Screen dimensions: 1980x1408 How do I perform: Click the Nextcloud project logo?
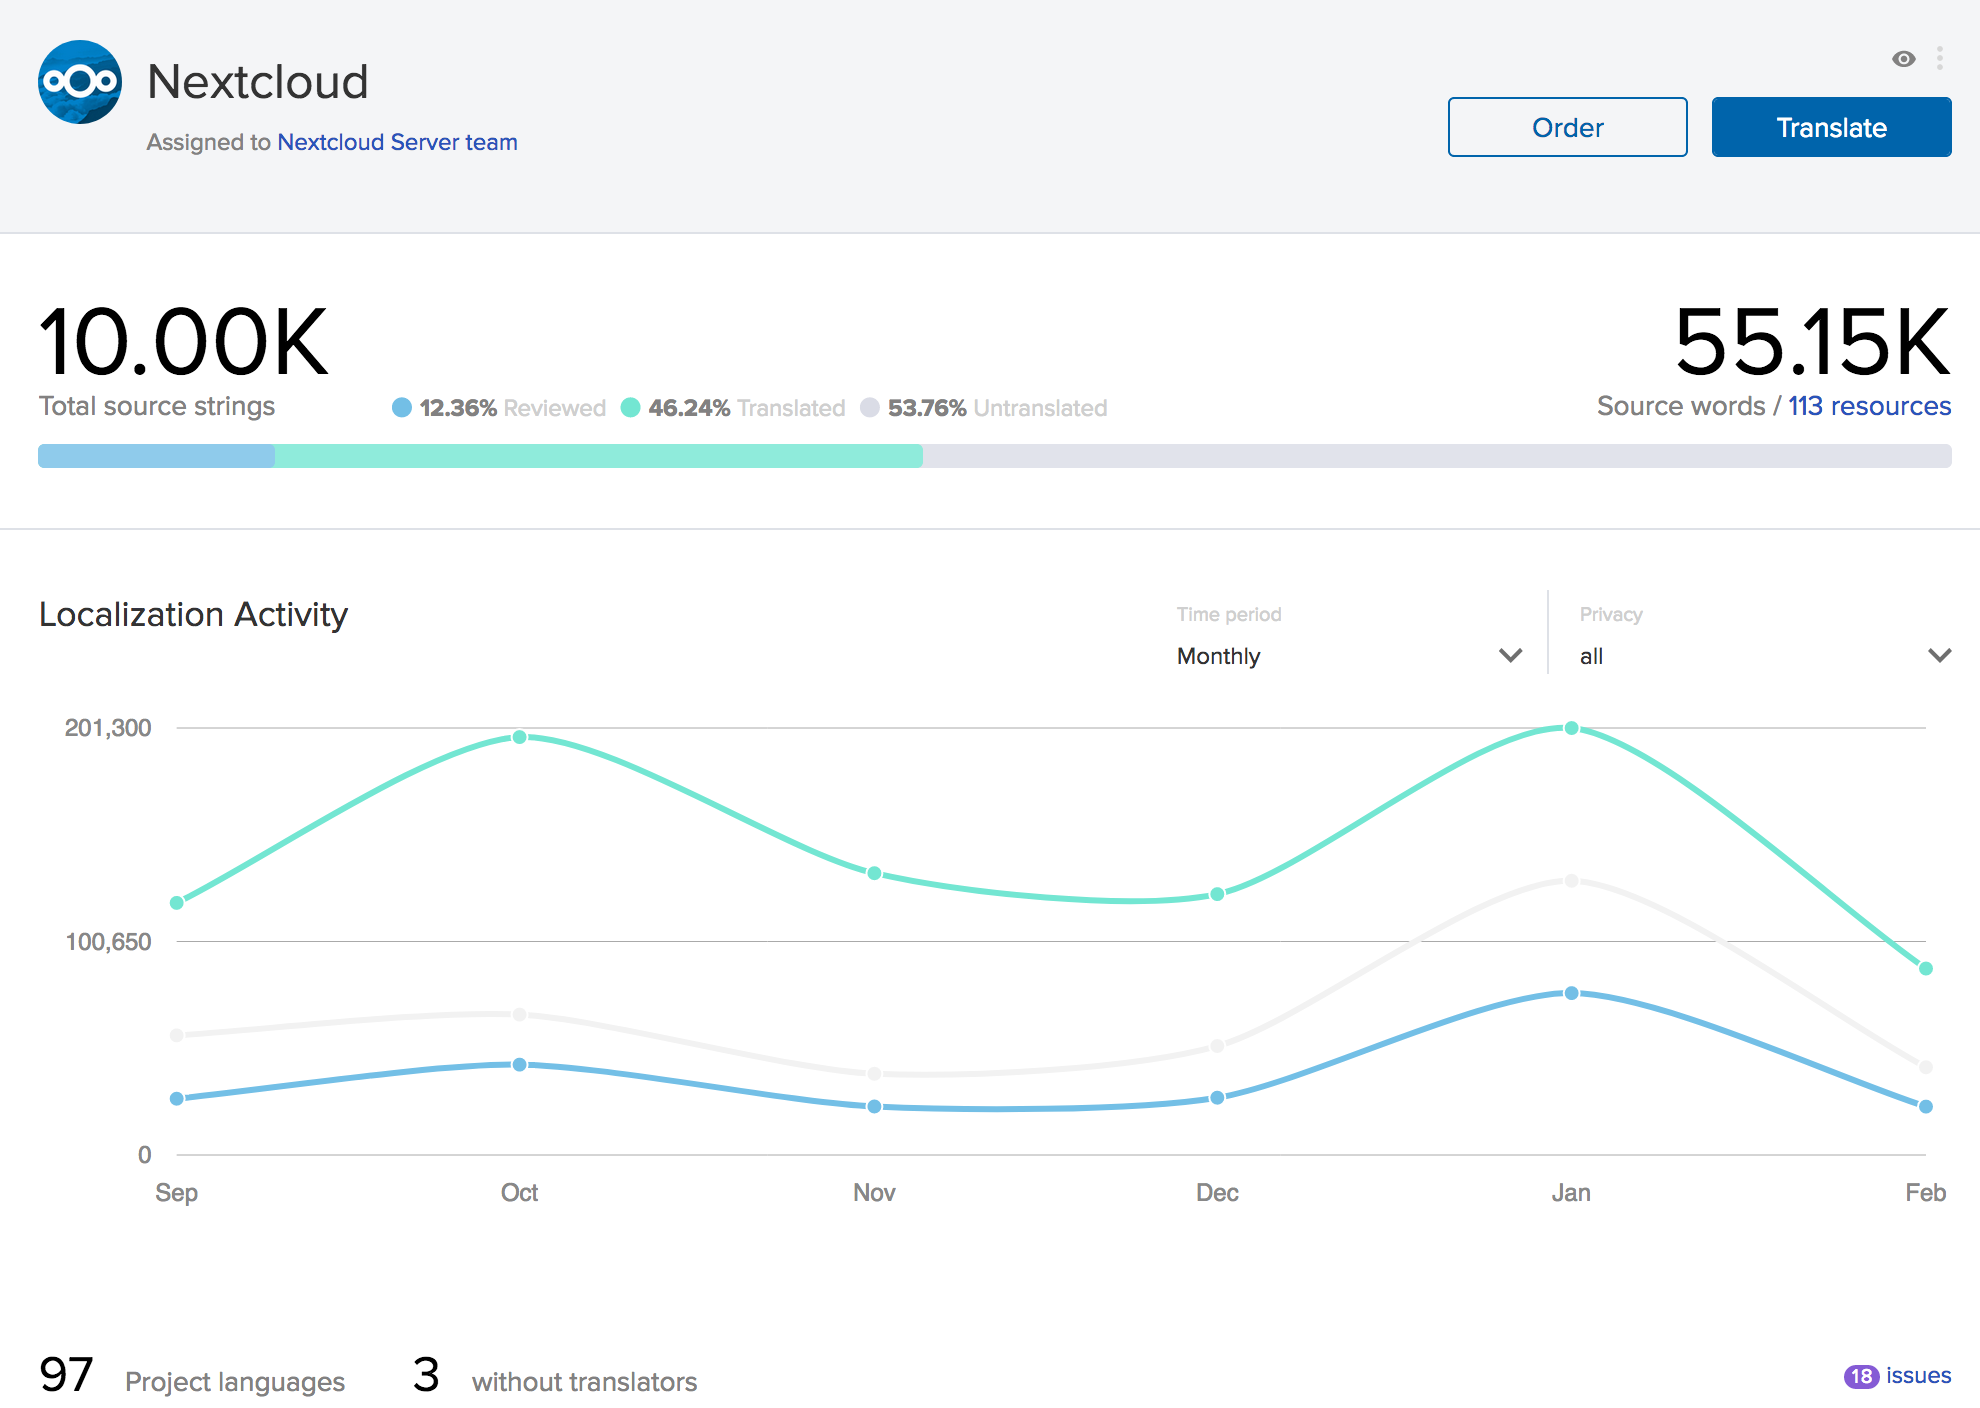click(80, 82)
